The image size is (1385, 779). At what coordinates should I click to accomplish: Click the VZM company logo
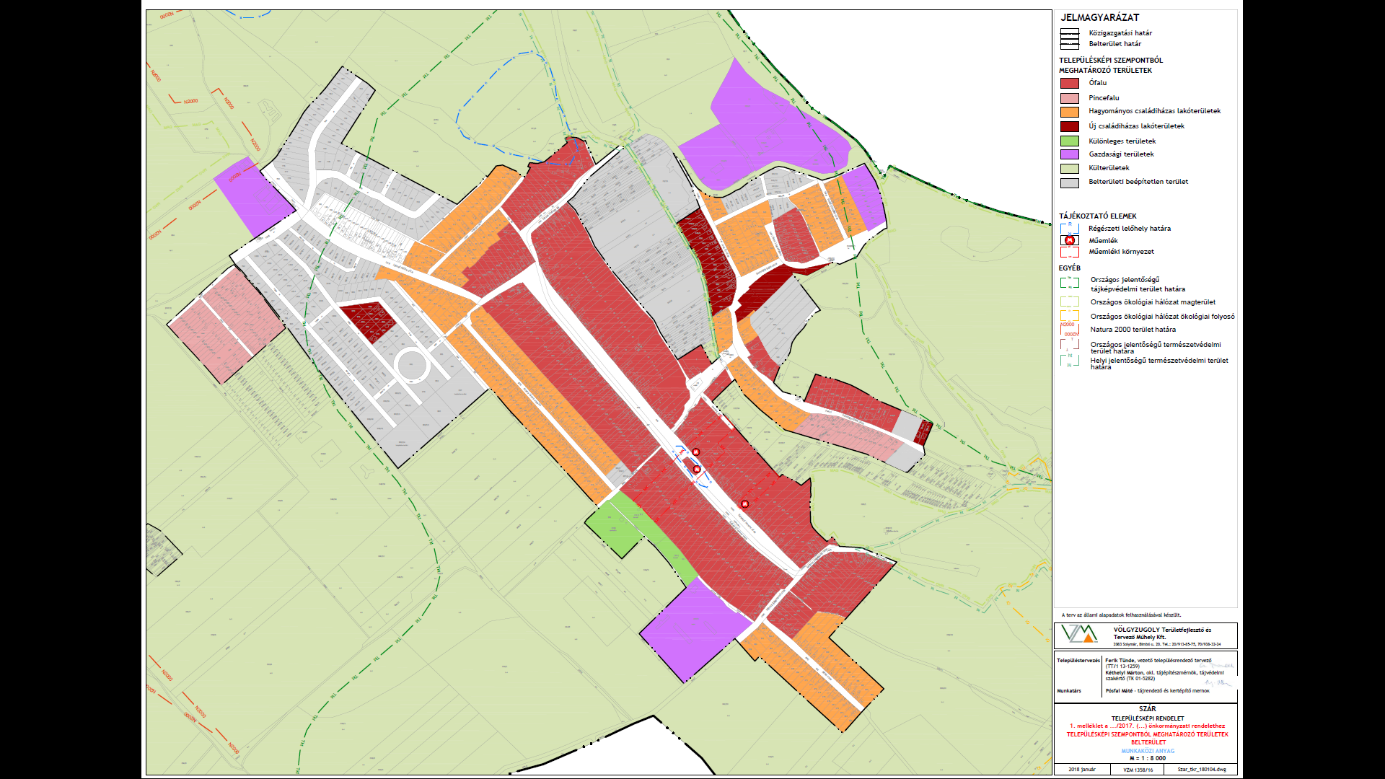(x=1077, y=634)
